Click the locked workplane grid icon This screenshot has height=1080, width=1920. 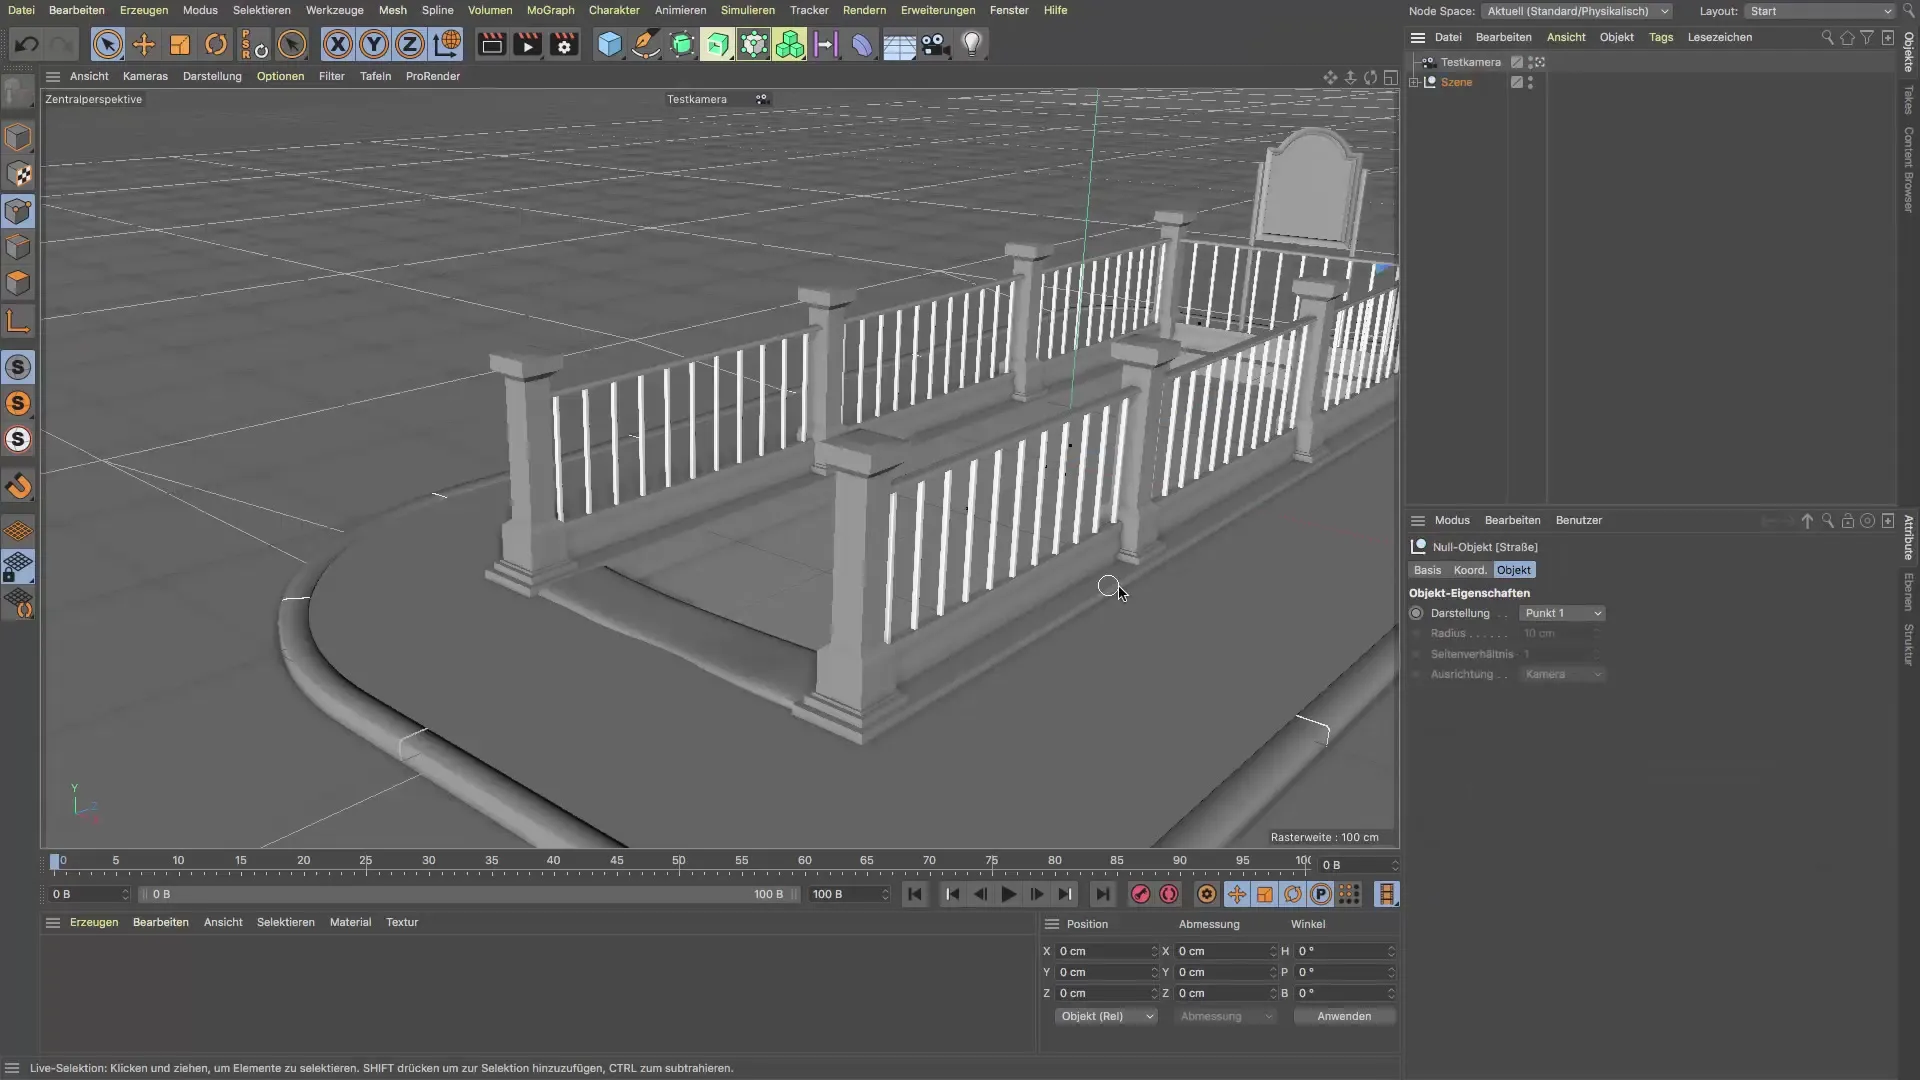(x=18, y=567)
